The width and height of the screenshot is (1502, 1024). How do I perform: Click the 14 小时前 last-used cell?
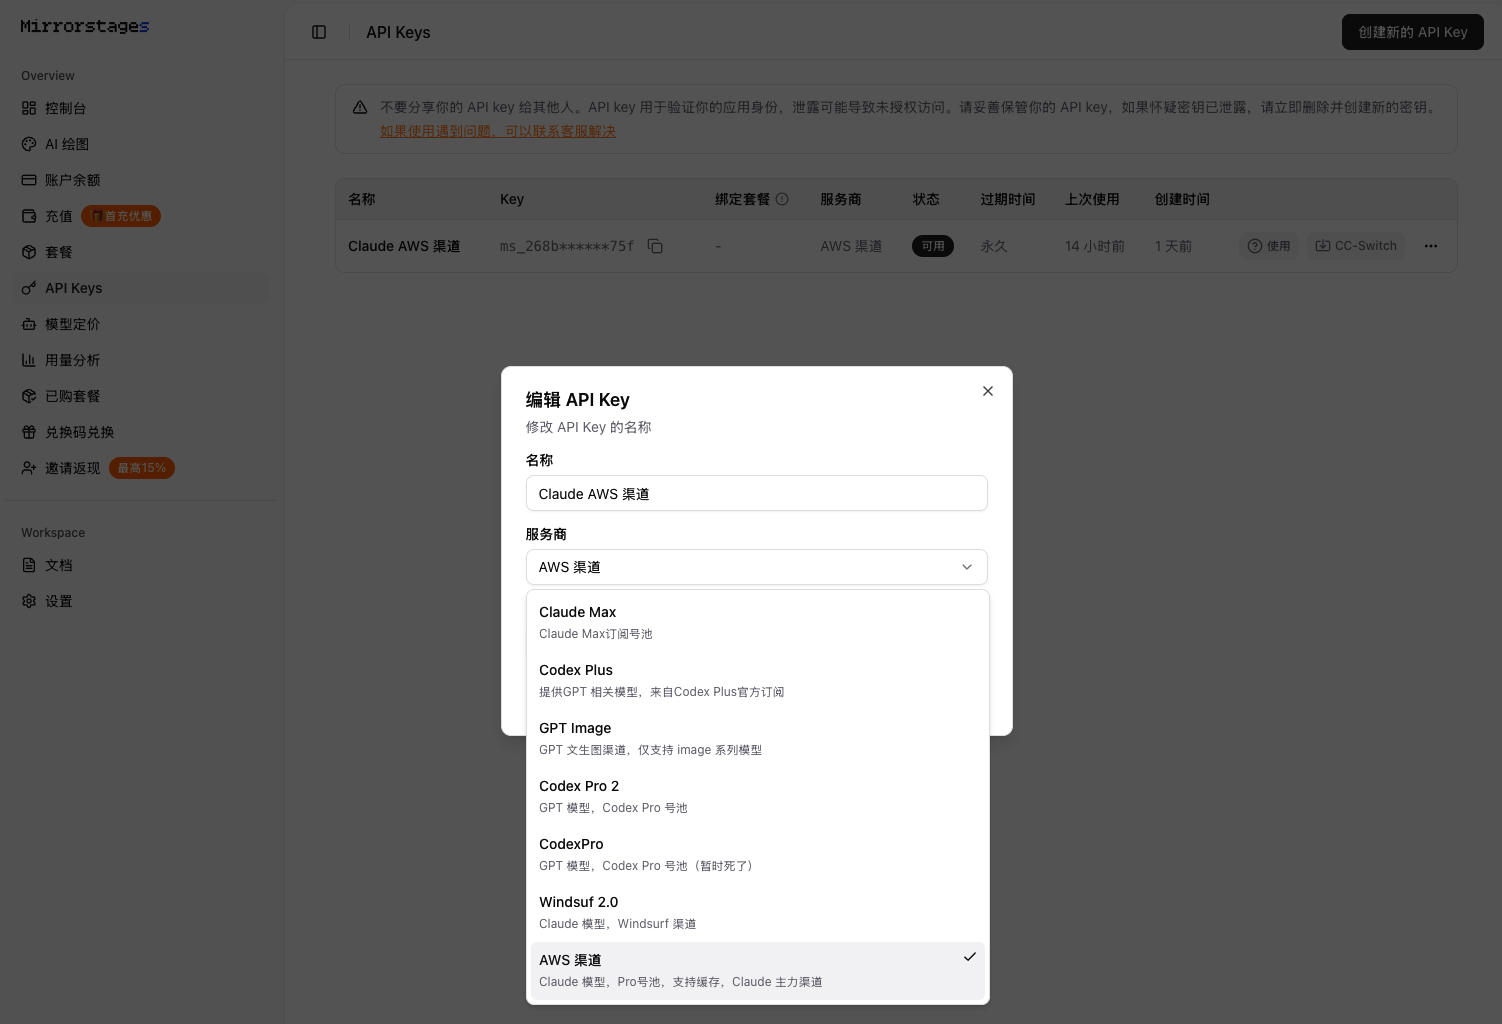1095,246
